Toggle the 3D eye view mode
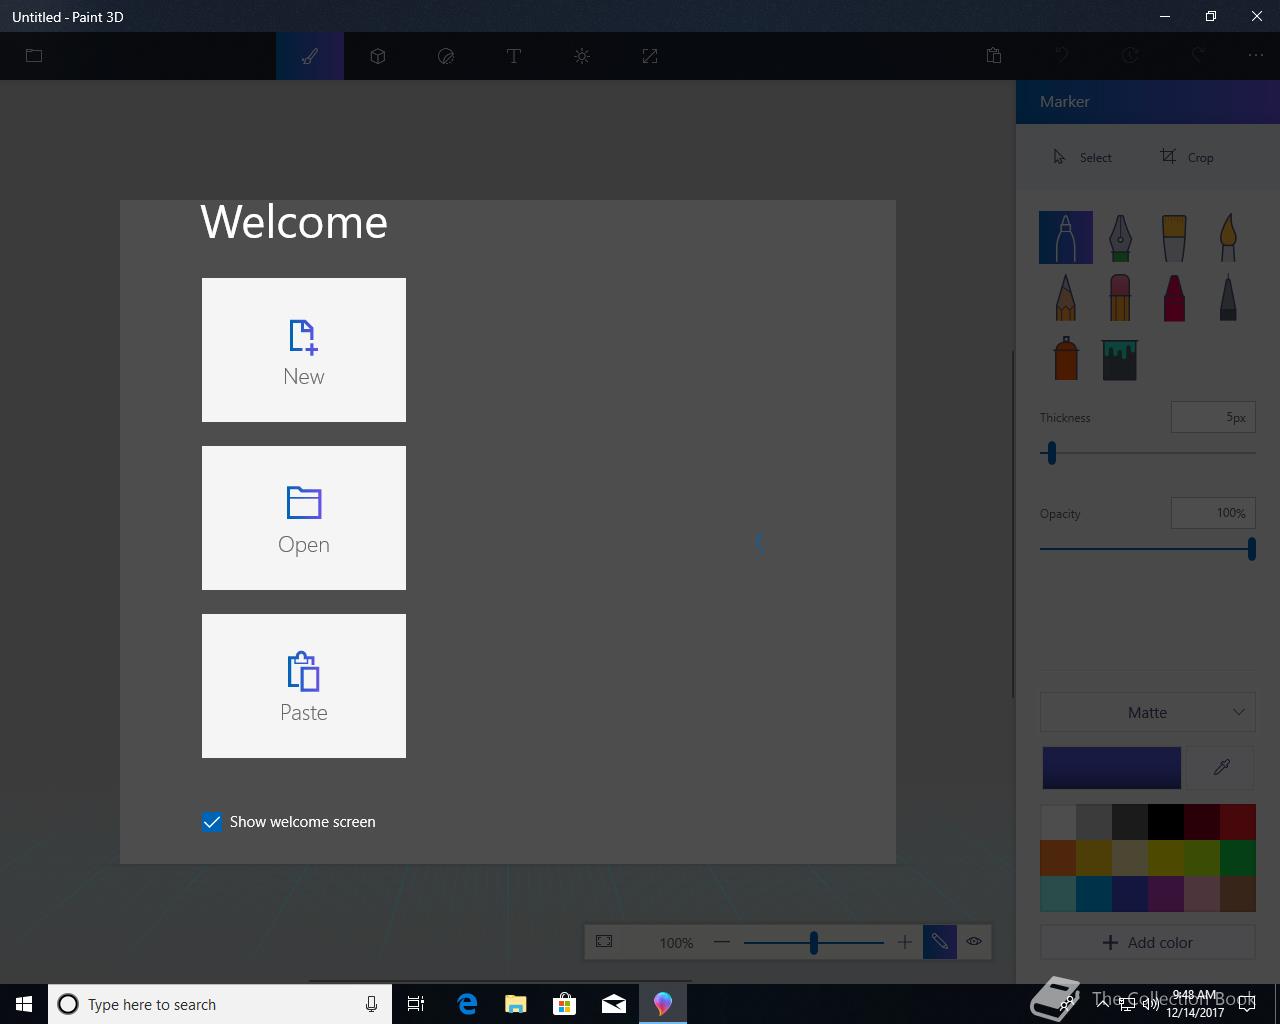Screen dimensions: 1280x1024 (974, 942)
